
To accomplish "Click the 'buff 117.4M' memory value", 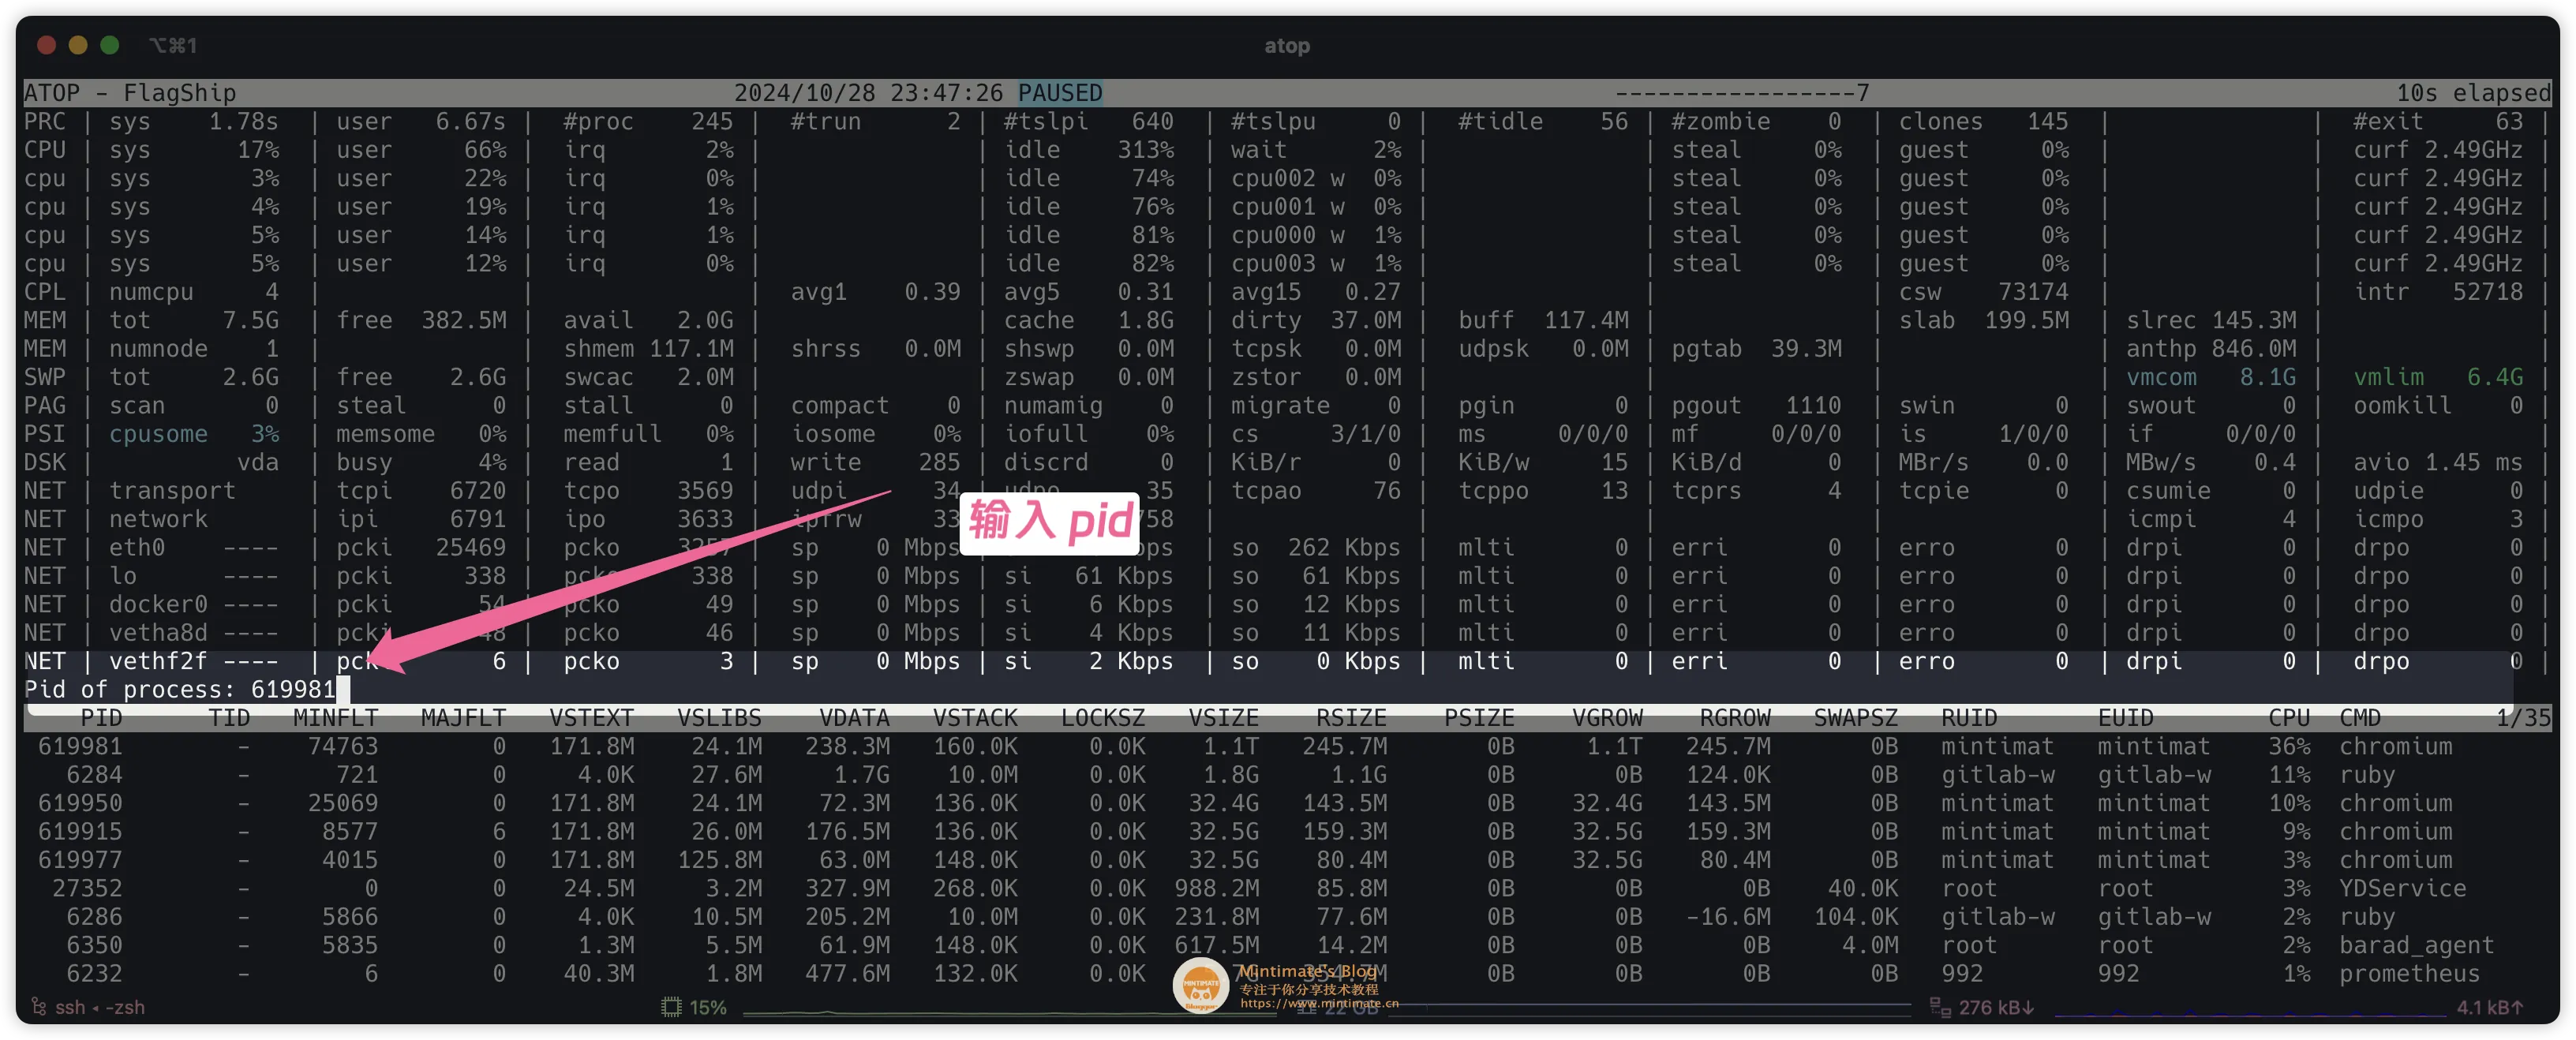I will pyautogui.click(x=1543, y=321).
